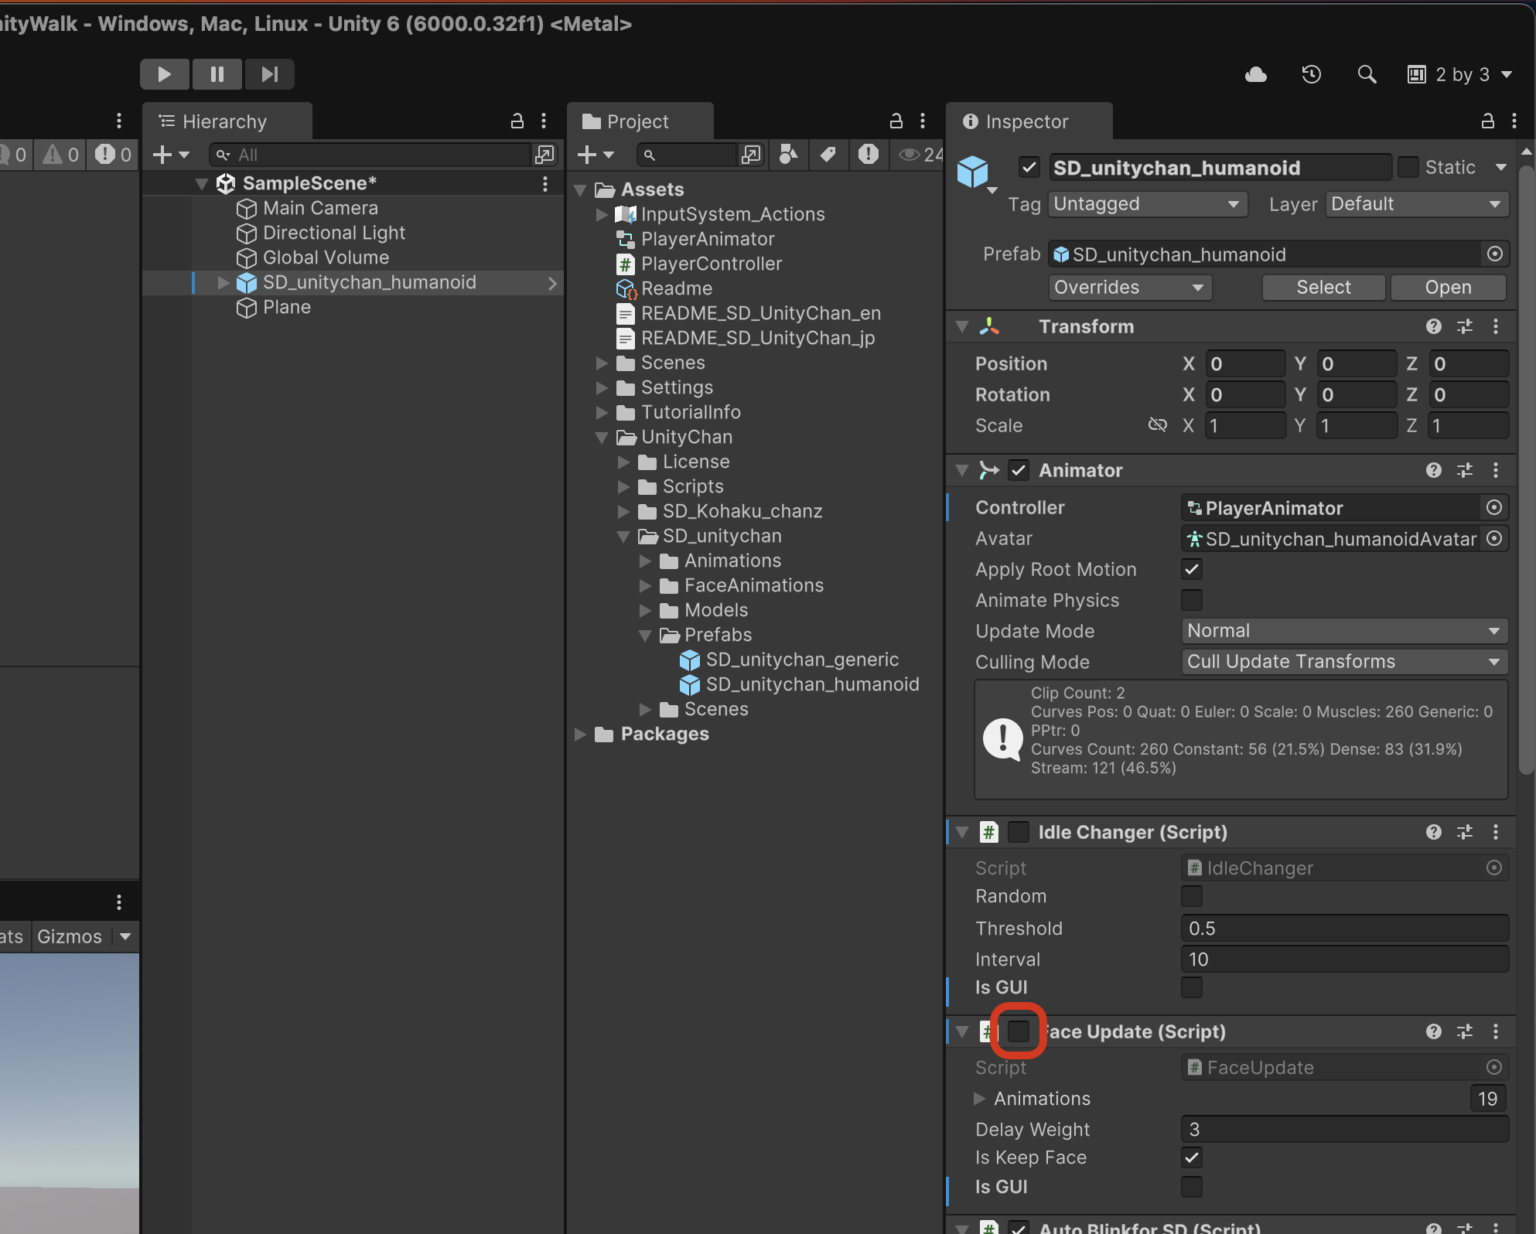The image size is (1536, 1234).
Task: Click the Scale constrain proportions link icon
Action: point(1157,425)
